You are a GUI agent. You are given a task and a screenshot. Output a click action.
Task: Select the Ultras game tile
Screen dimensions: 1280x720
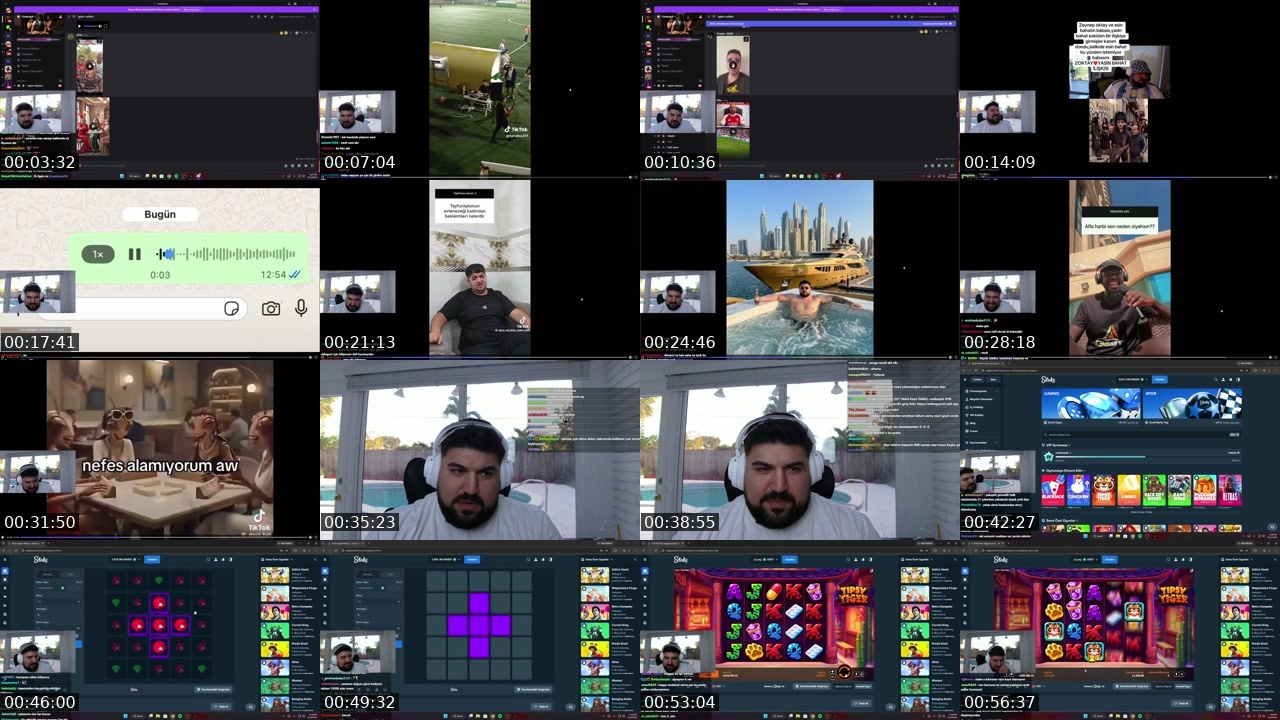(1231, 490)
